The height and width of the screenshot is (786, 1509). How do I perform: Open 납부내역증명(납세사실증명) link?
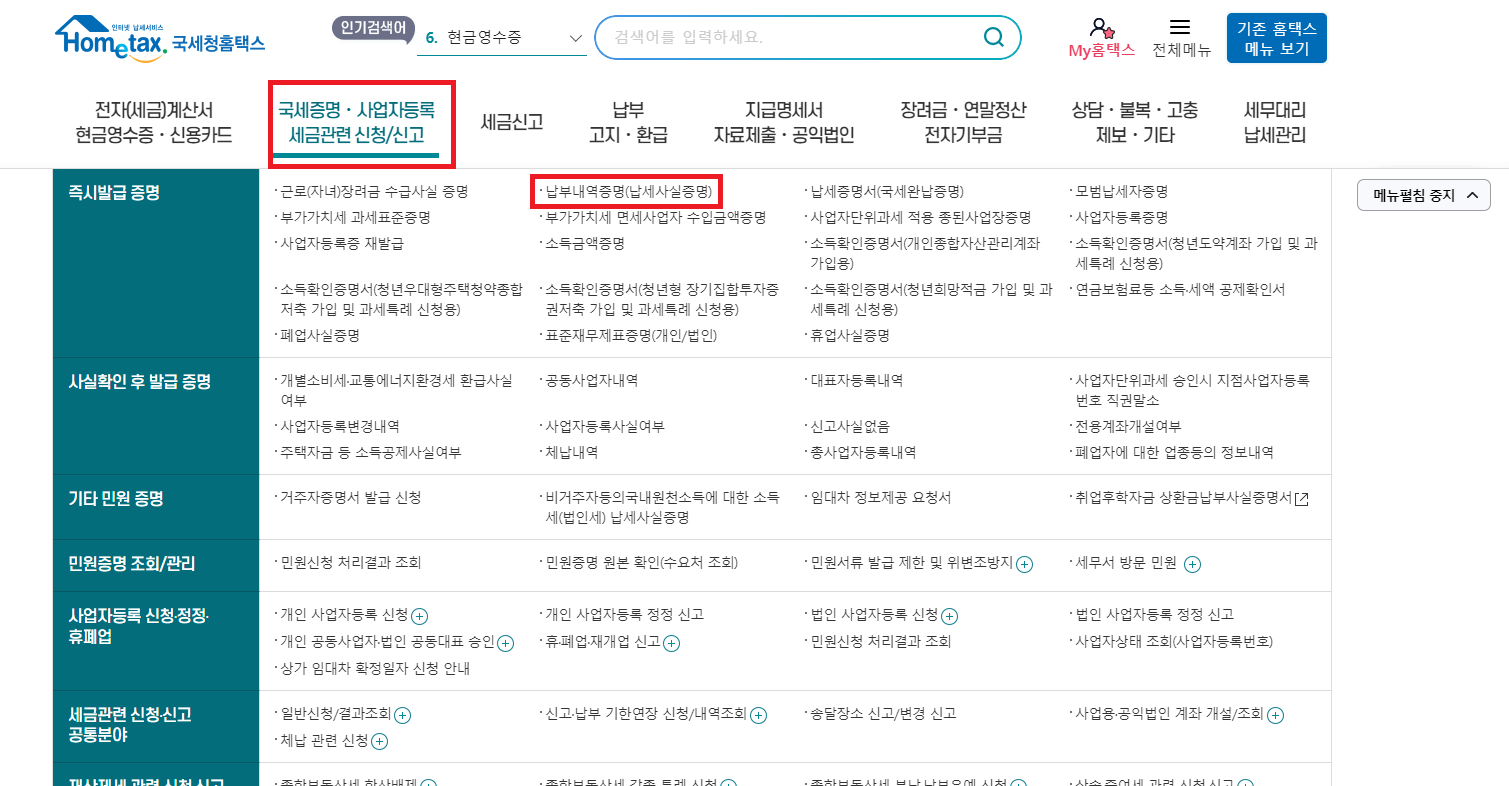[x=625, y=189]
